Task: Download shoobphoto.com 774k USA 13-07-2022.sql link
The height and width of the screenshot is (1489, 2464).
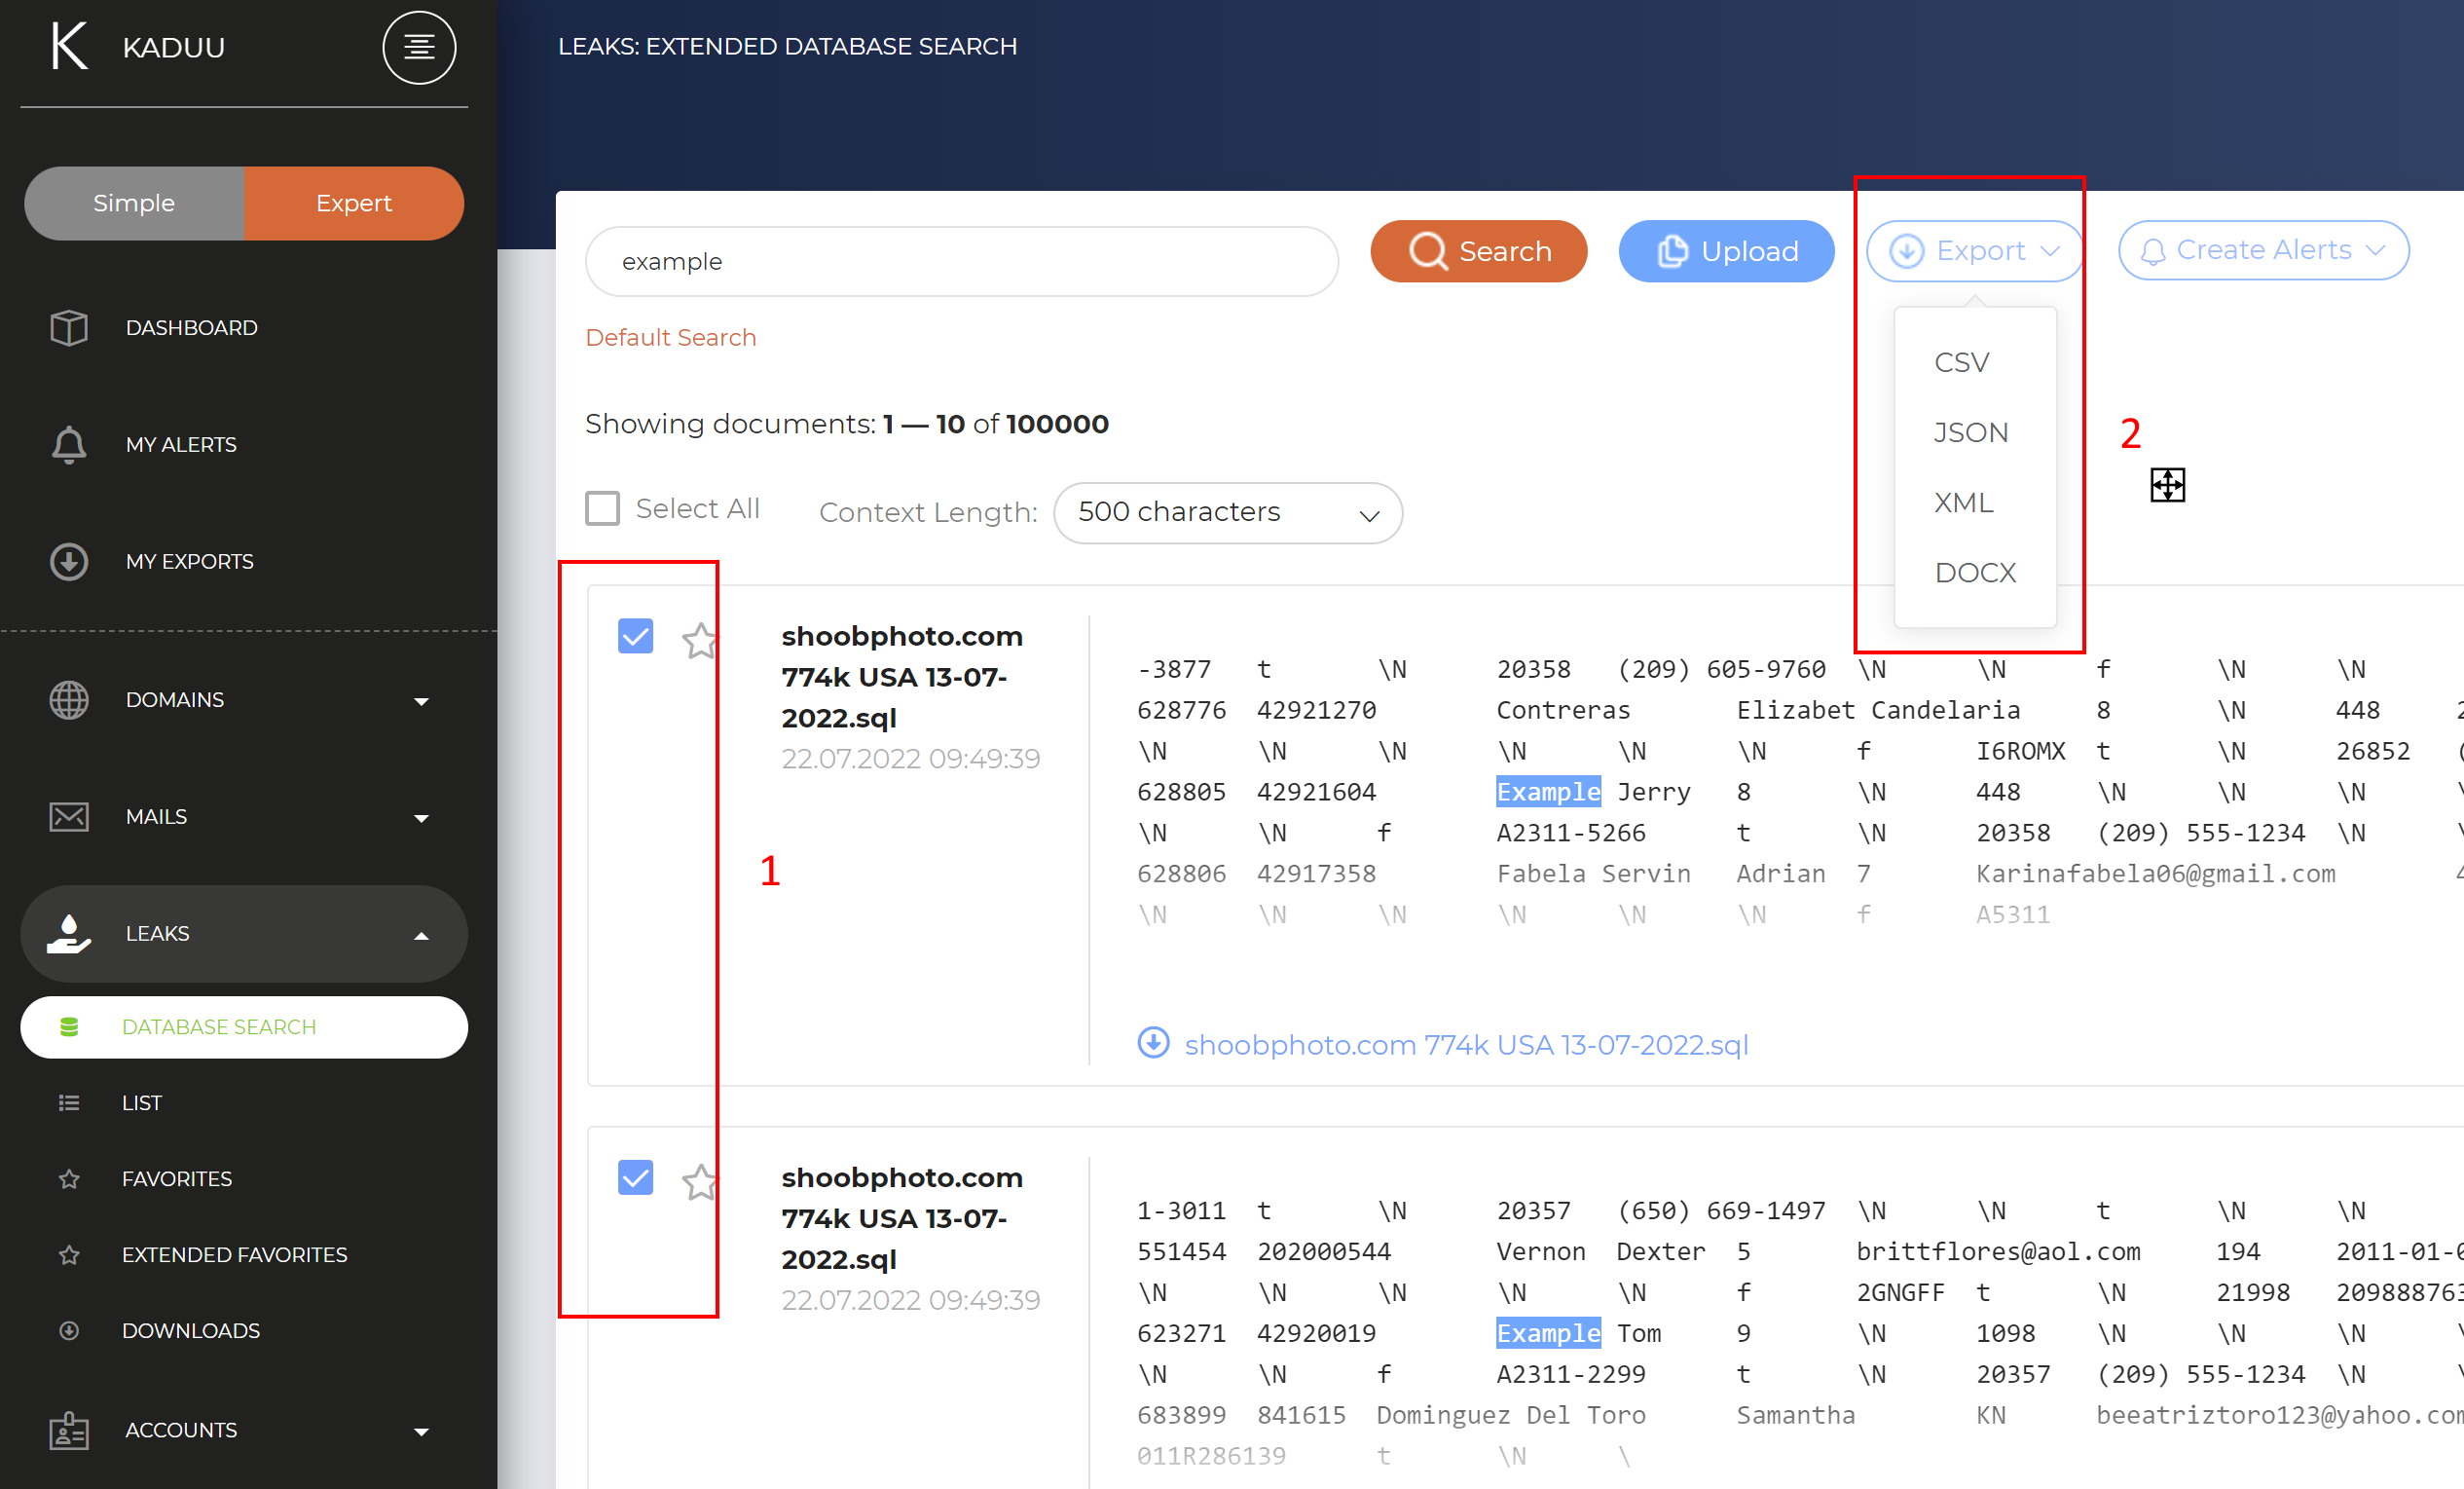Action: click(1466, 1044)
